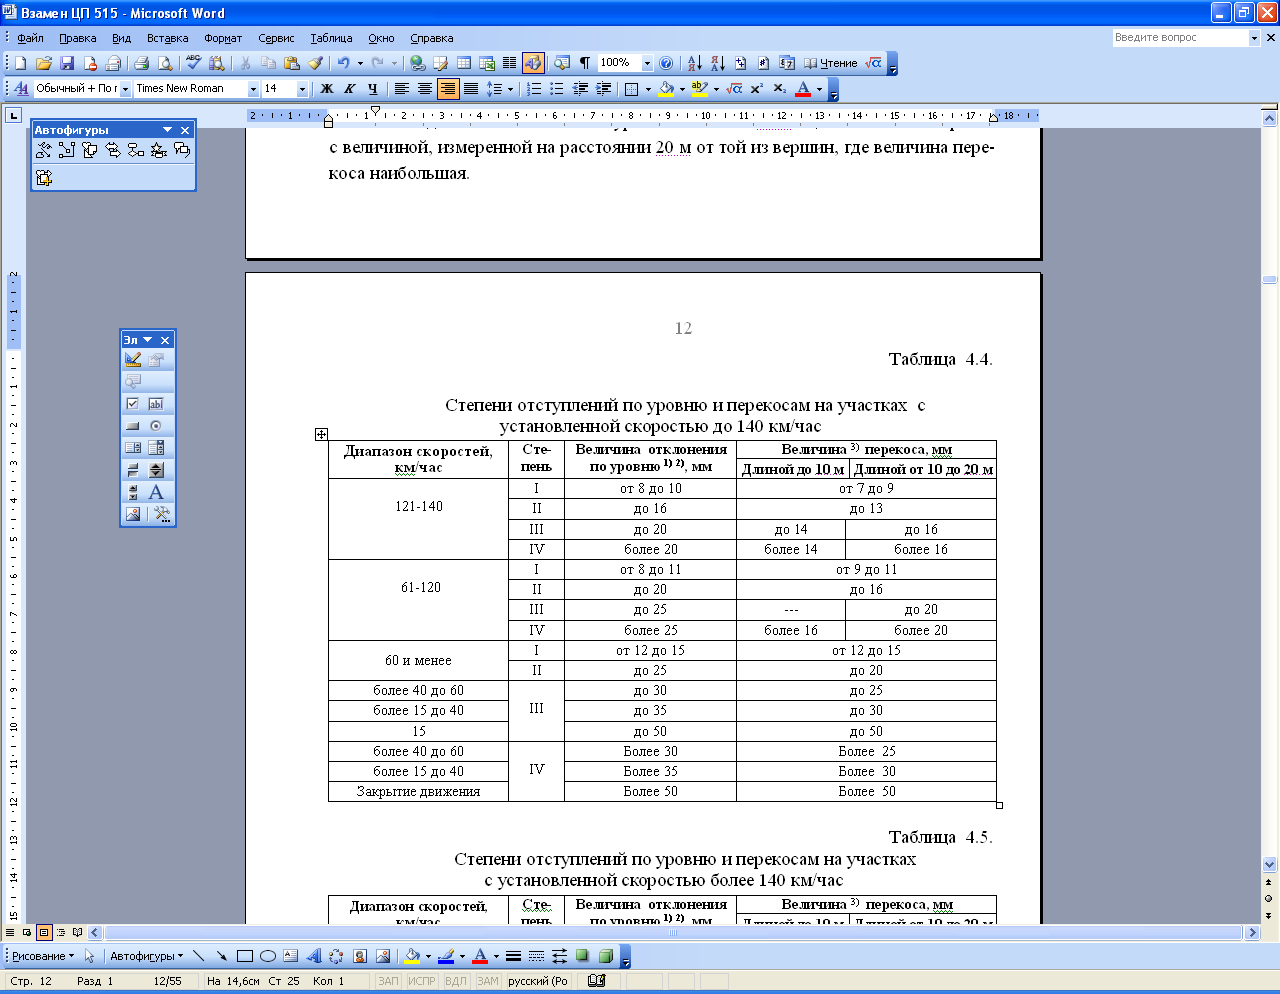Insert WordArt object

[313, 956]
